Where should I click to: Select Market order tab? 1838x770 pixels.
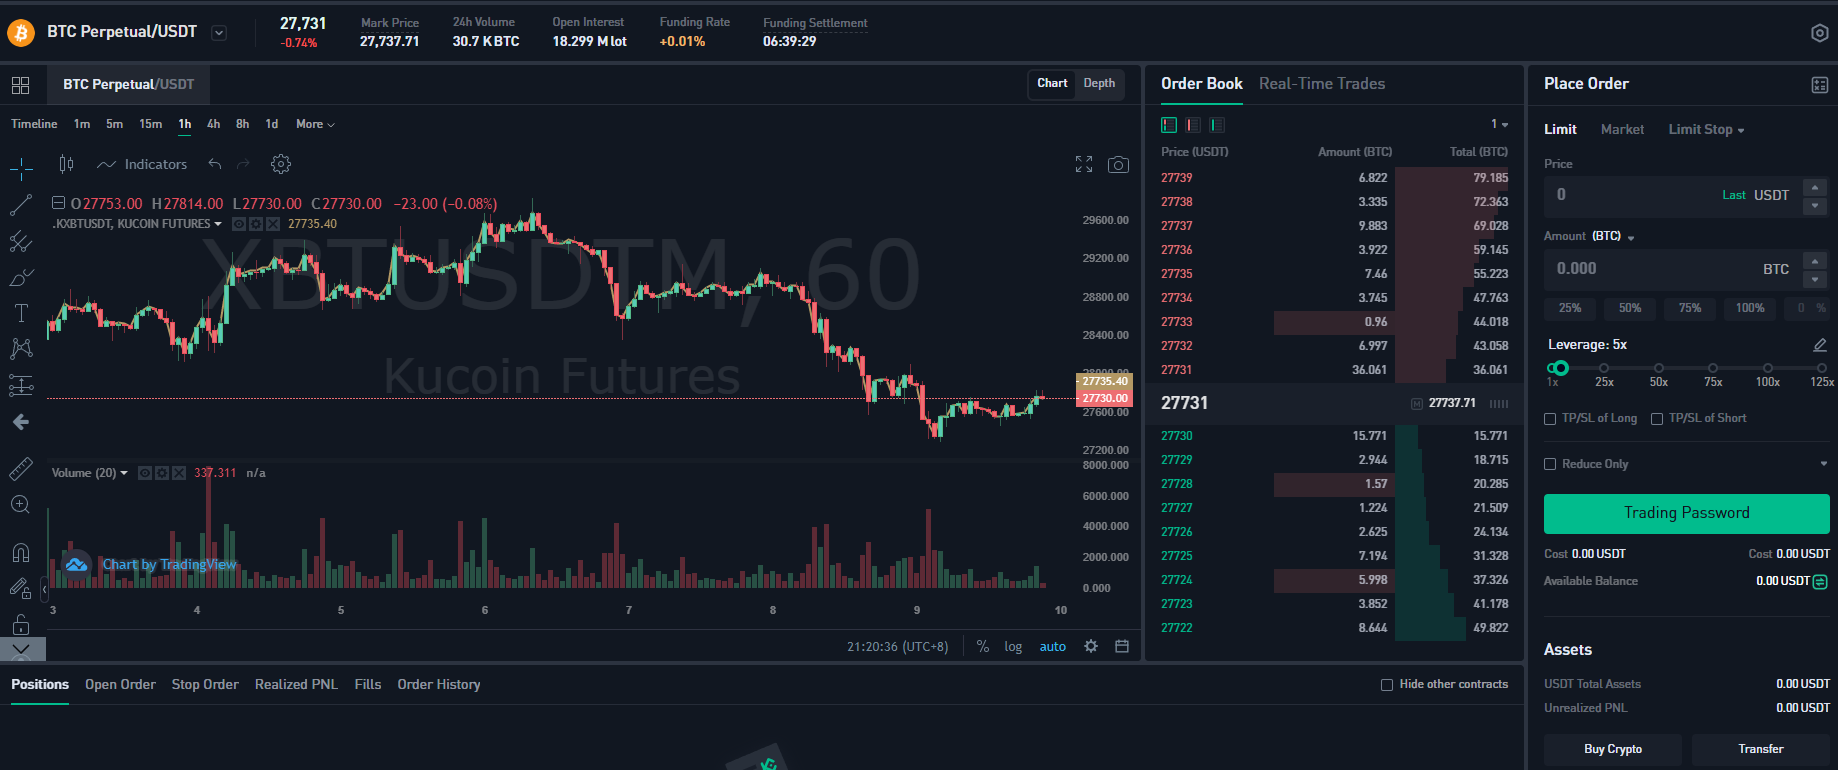[x=1622, y=130]
